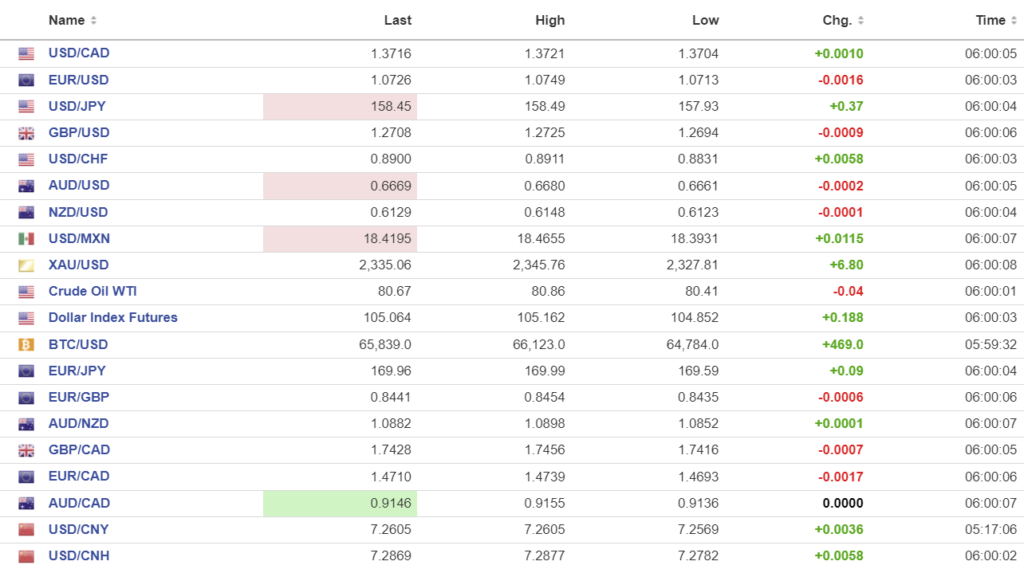Click the USD/CNH change value +0.0058
This screenshot has height=569, width=1024.
(839, 556)
